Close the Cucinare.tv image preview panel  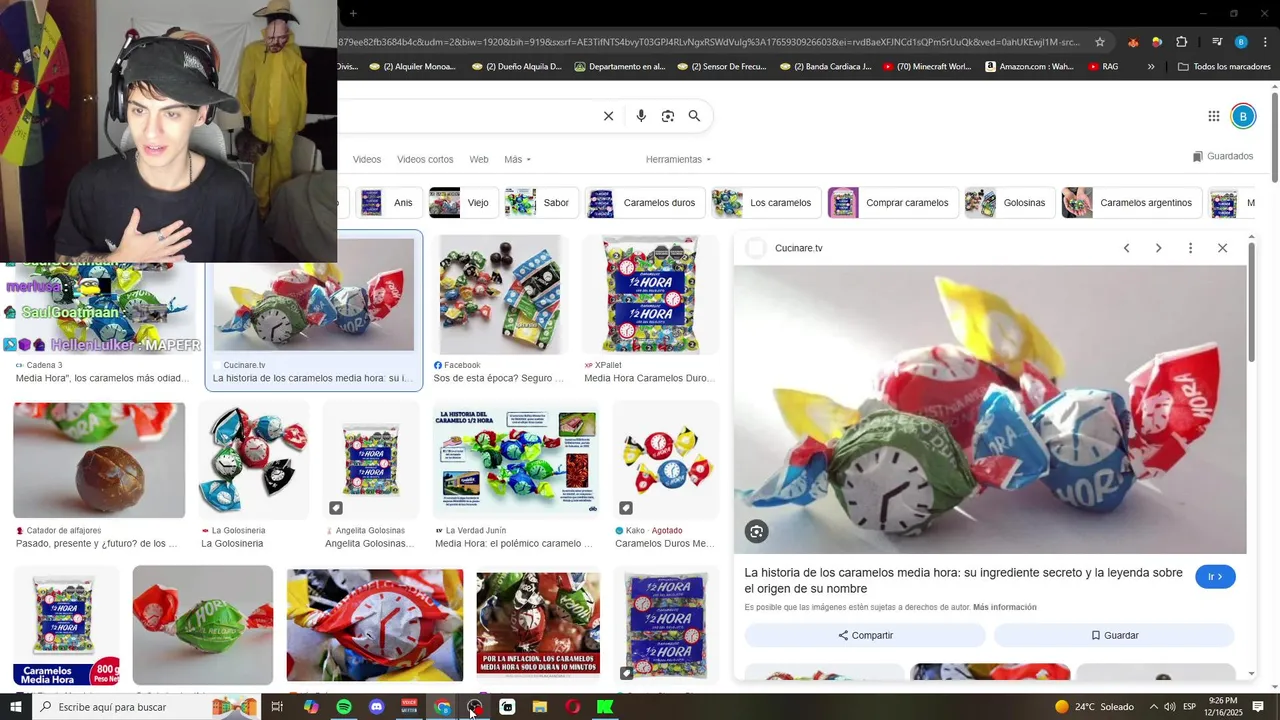coord(1222,248)
